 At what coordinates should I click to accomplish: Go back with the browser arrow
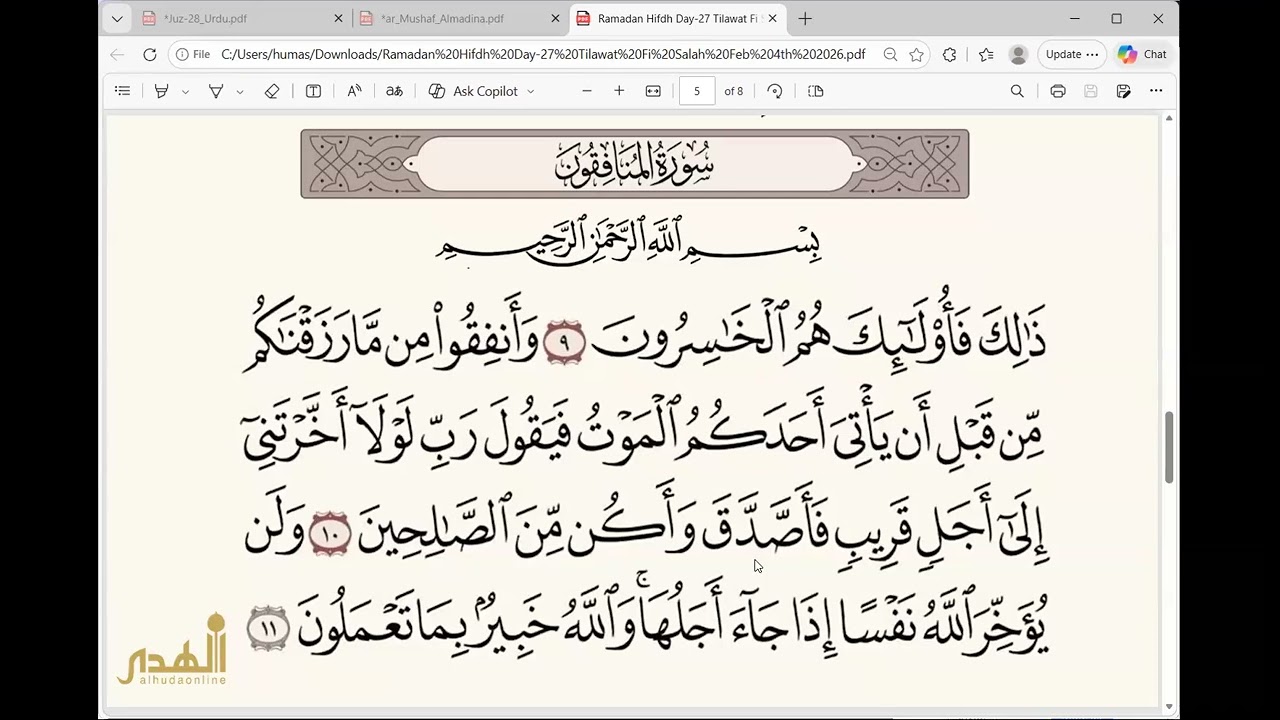[117, 54]
